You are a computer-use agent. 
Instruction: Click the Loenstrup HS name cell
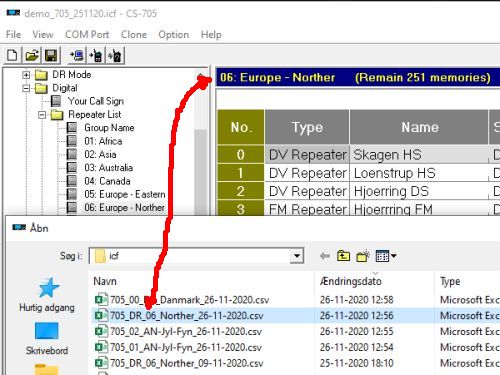point(419,173)
